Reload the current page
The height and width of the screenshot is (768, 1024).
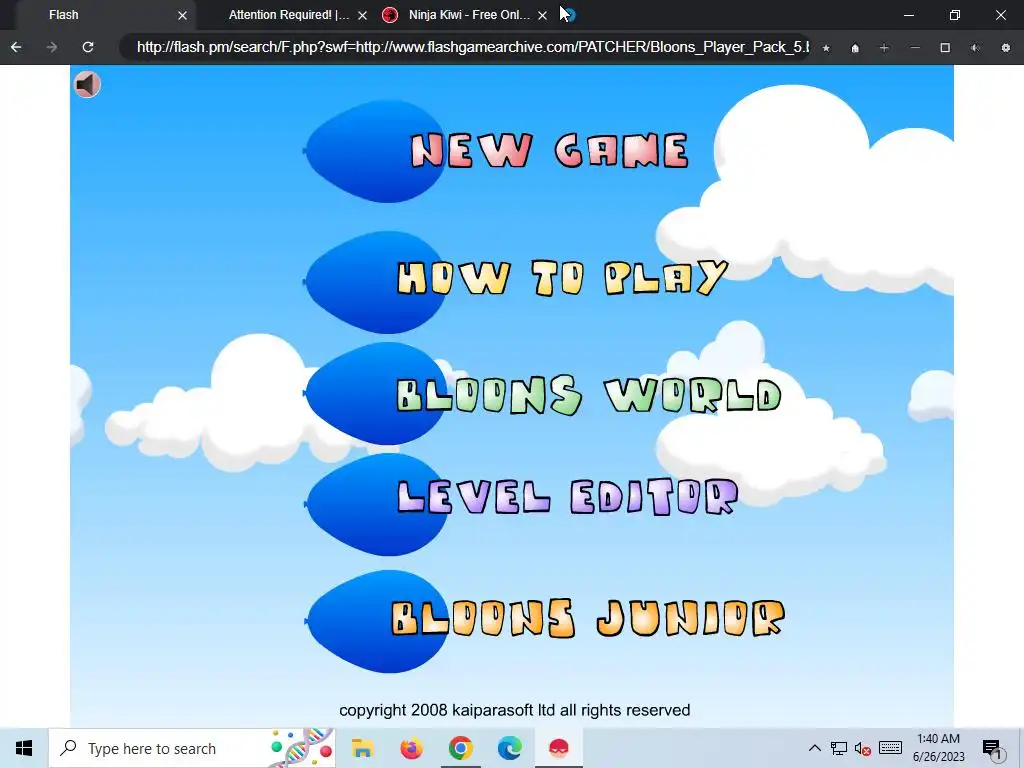pyautogui.click(x=88, y=47)
